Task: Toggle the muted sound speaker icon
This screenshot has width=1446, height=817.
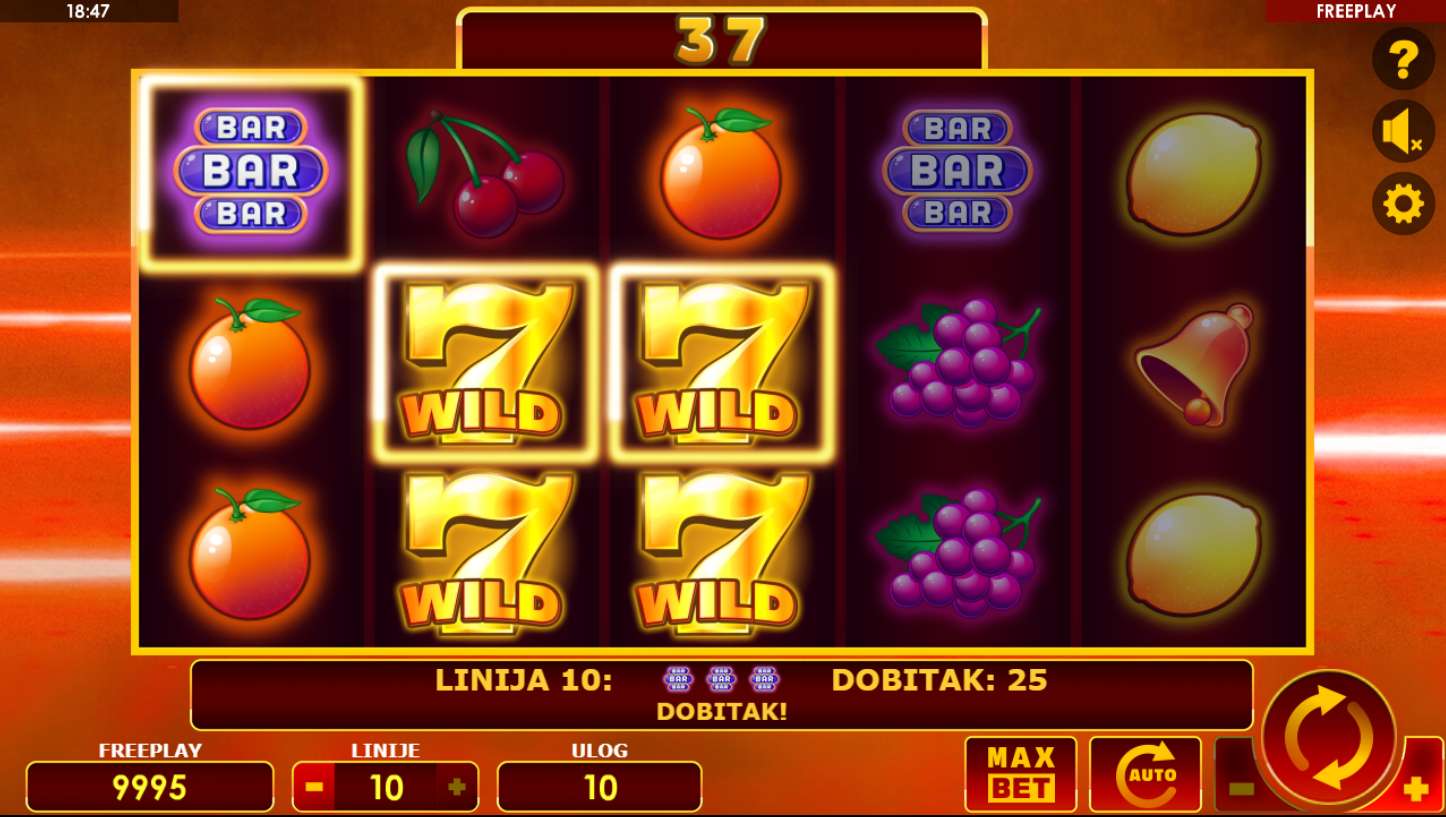Action: (x=1403, y=132)
